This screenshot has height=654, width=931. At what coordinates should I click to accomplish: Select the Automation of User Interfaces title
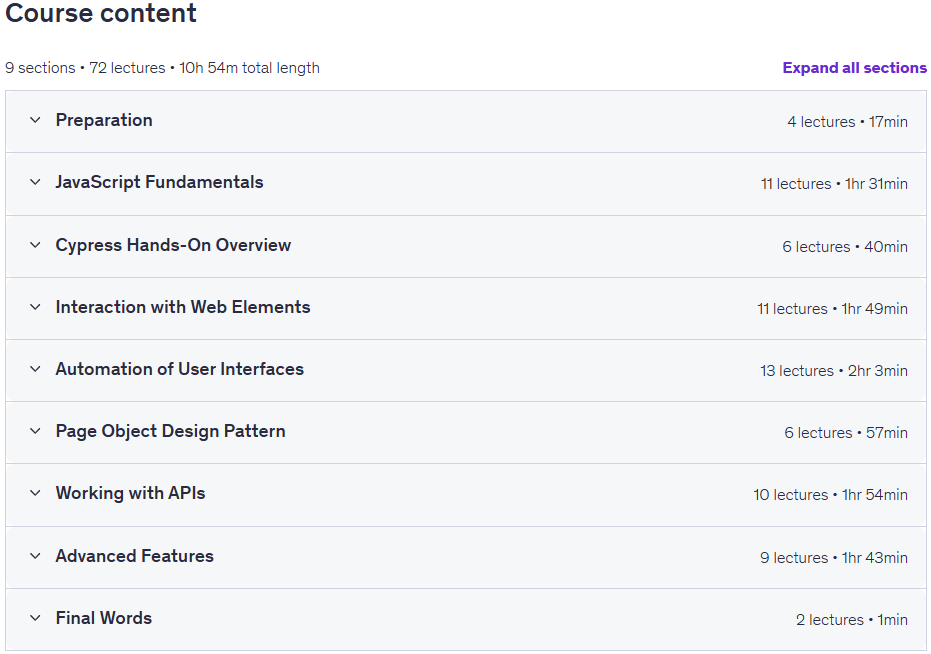[179, 369]
